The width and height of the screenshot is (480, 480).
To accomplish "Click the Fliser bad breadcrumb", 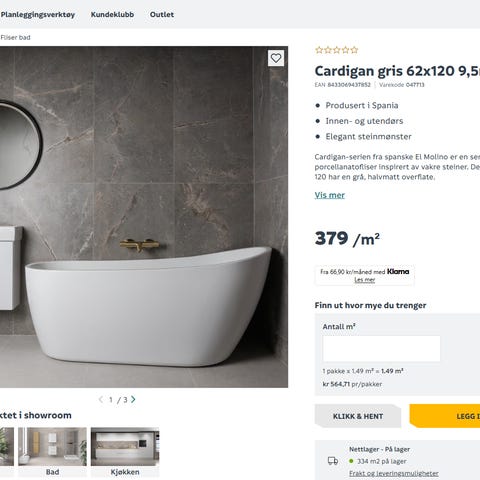I will tap(15, 37).
